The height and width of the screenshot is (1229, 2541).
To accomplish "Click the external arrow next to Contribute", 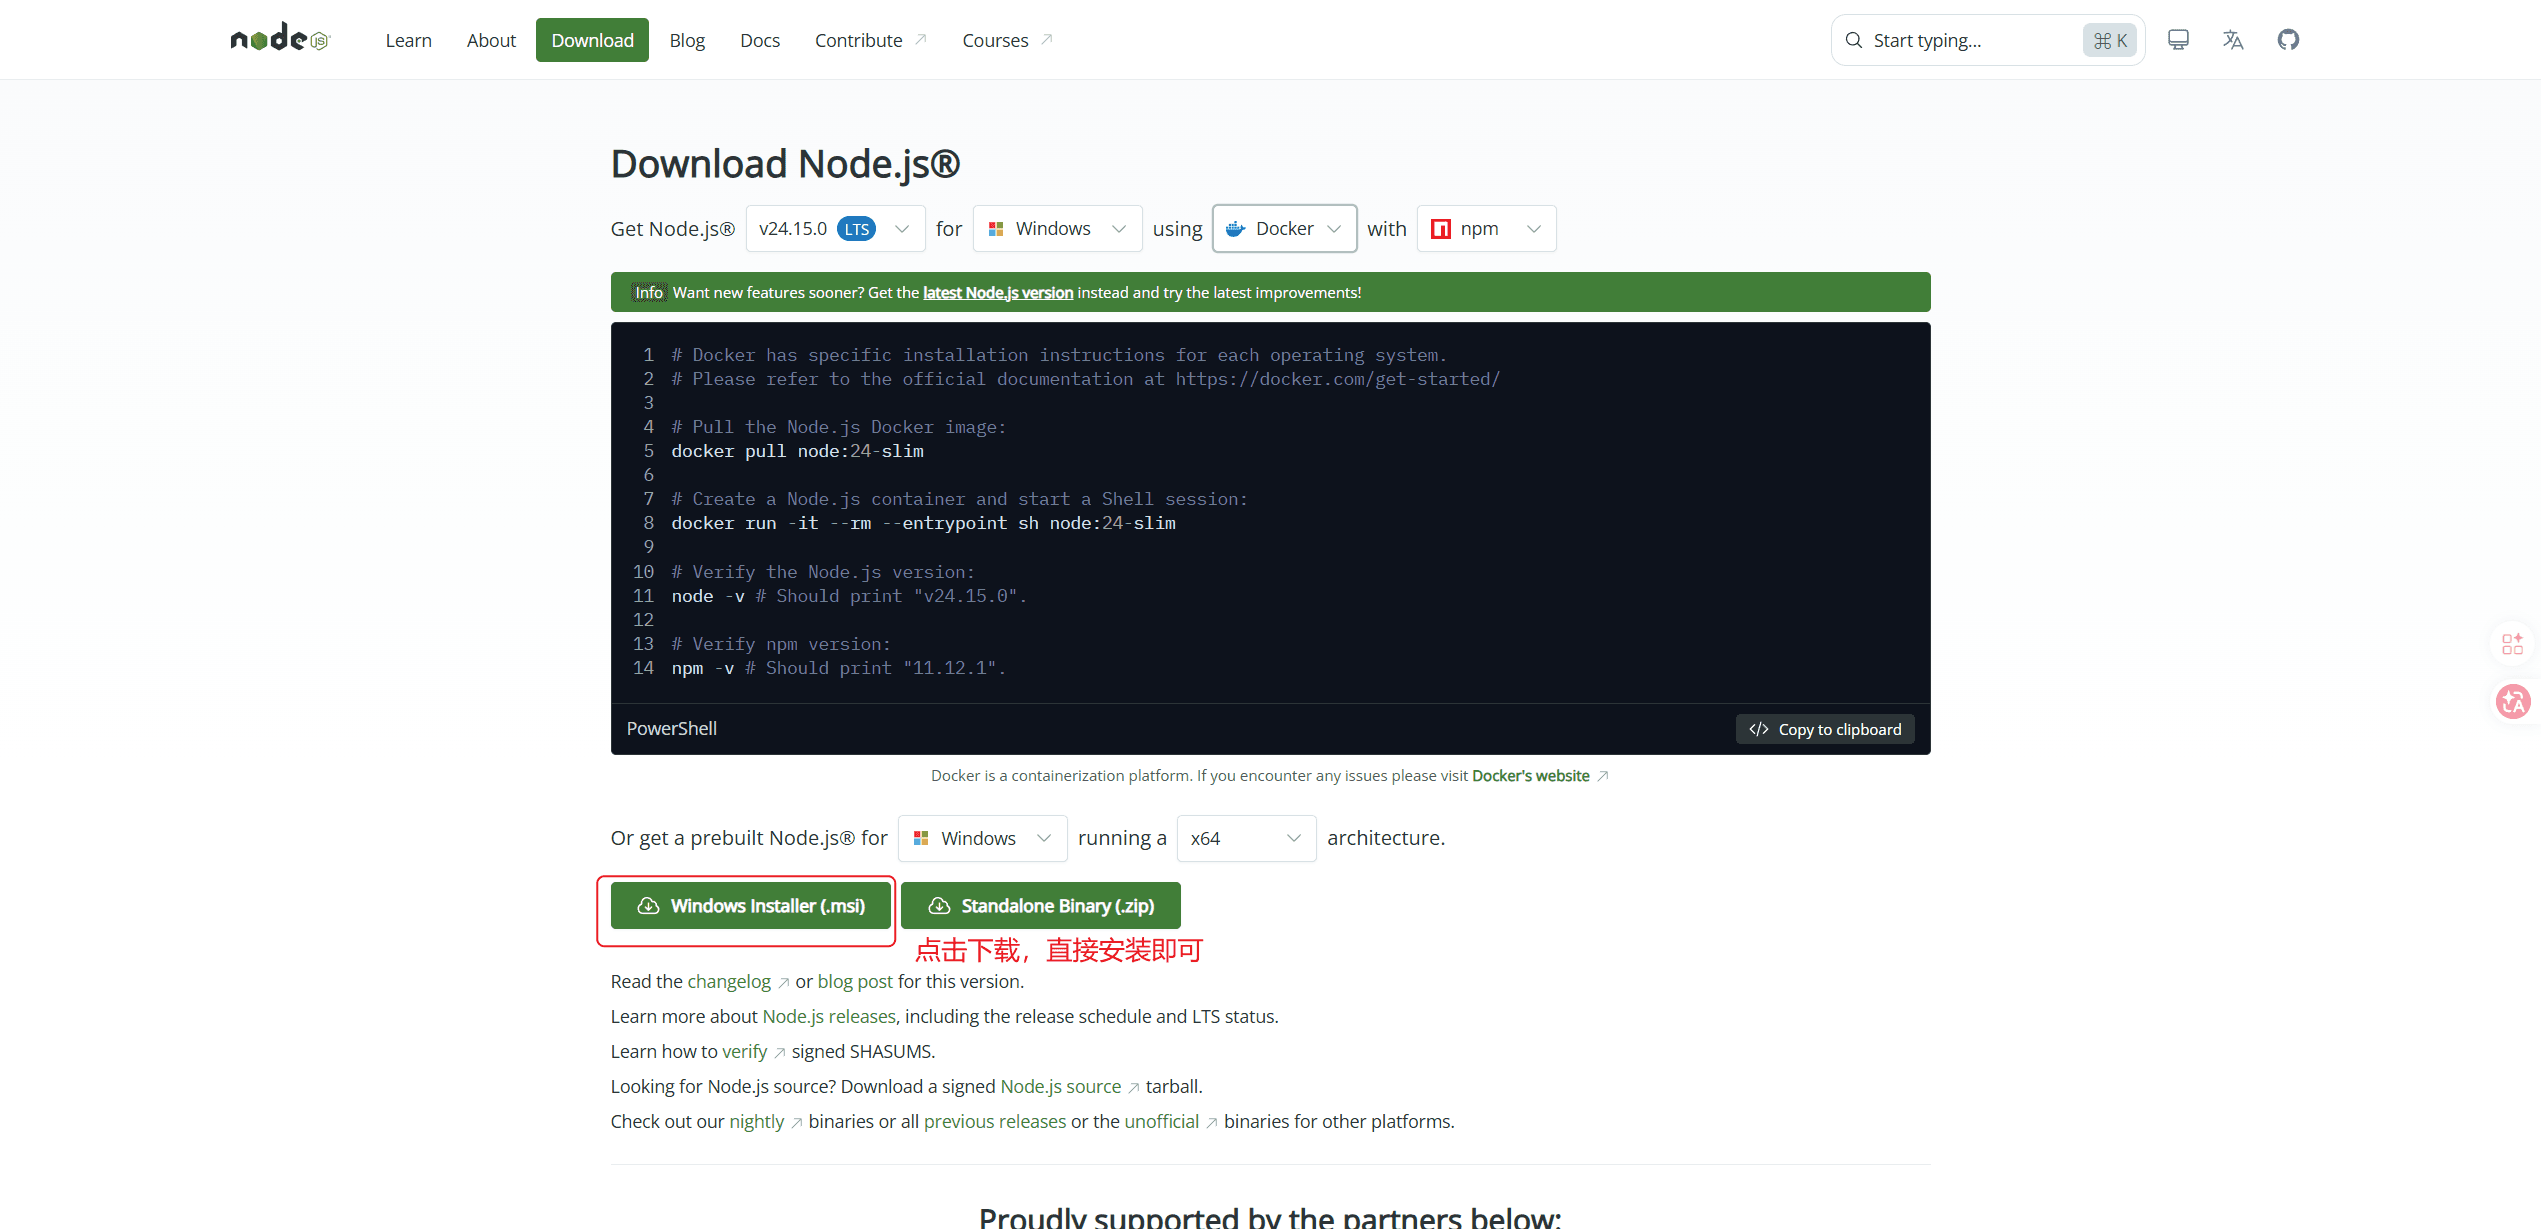I will [921, 40].
